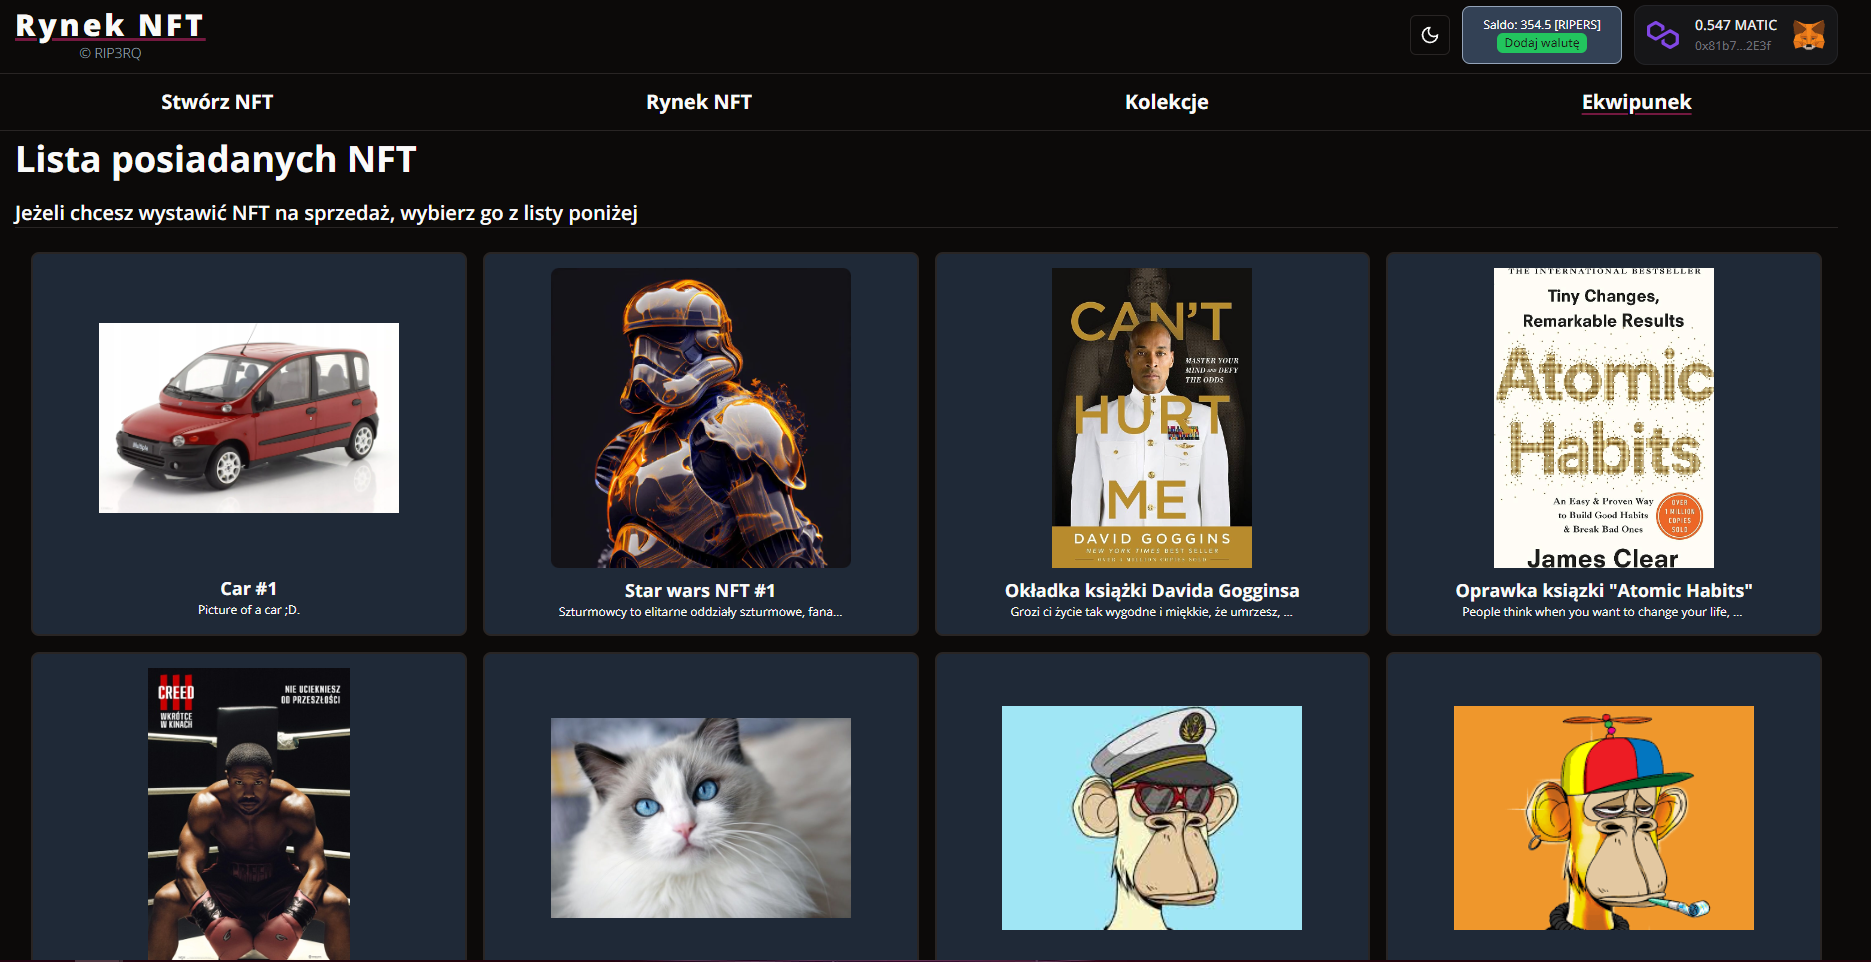Select the Atomic Habits book cover
This screenshot has height=962, width=1871.
tap(1604, 418)
